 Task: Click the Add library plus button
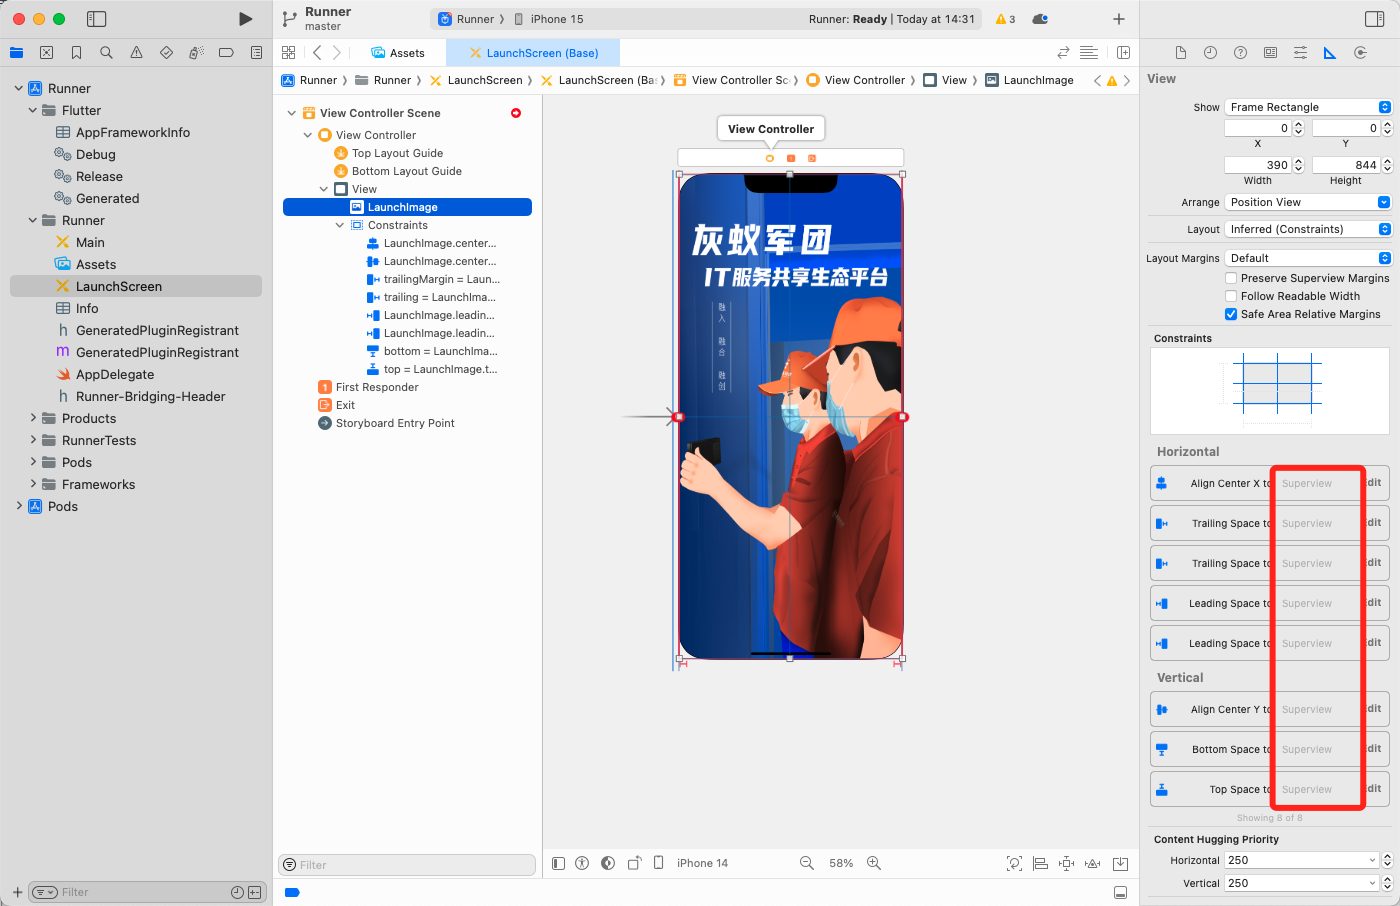coord(1118,19)
